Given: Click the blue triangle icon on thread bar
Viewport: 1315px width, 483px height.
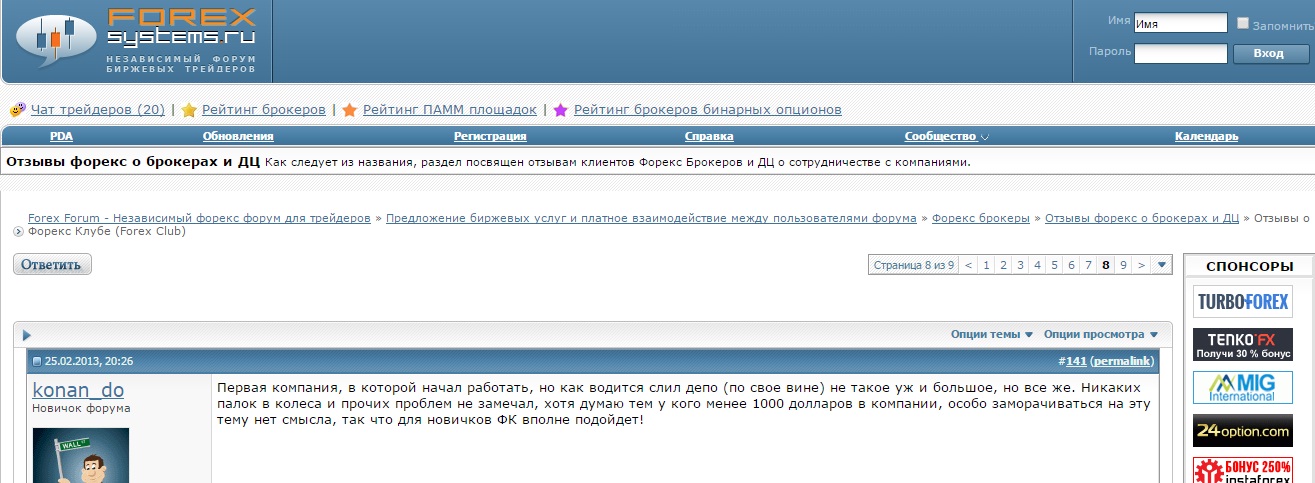Looking at the screenshot, I should pos(27,335).
